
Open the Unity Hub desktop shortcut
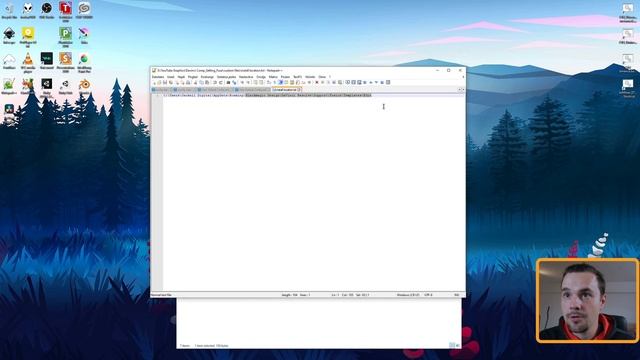pos(65,87)
